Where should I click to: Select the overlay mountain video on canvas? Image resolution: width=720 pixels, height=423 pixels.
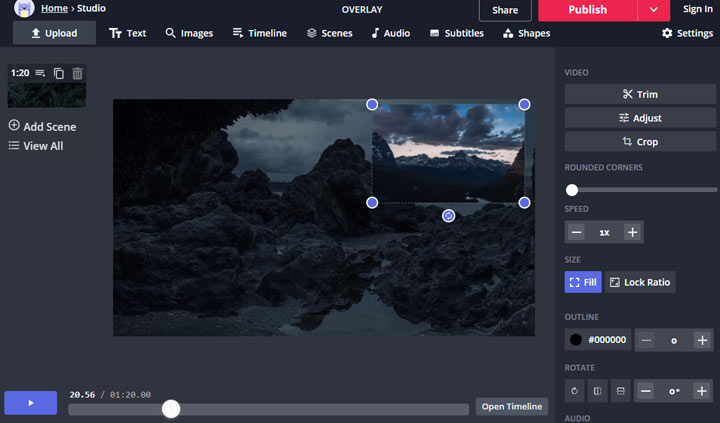(x=448, y=153)
